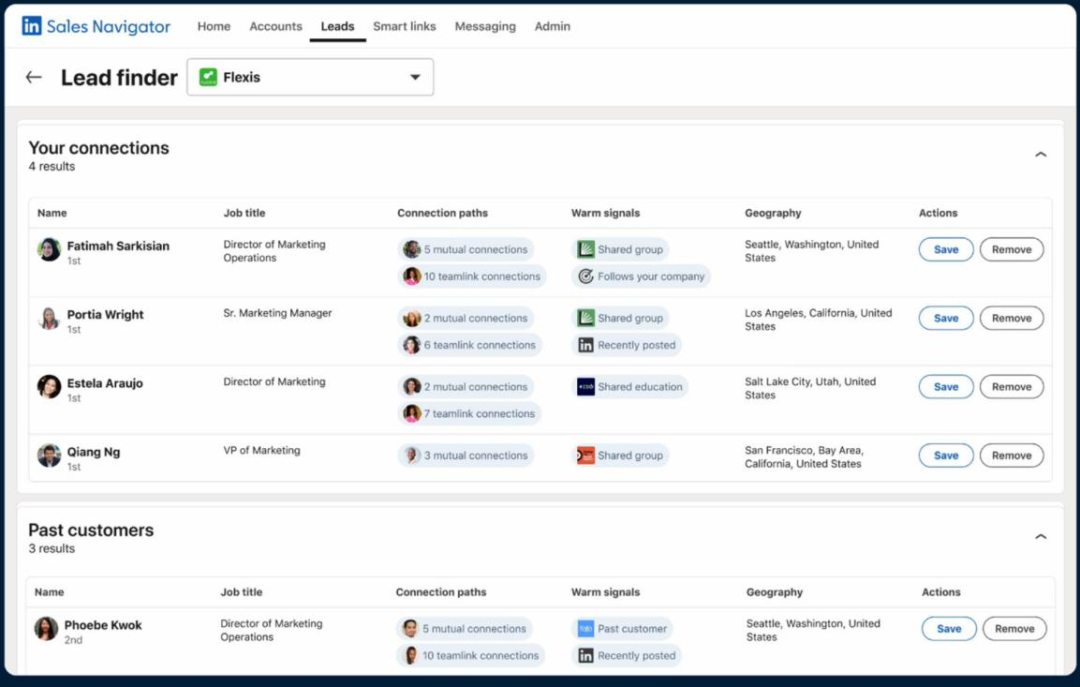Open Portia Wright's name link
The height and width of the screenshot is (687, 1080).
coord(105,315)
